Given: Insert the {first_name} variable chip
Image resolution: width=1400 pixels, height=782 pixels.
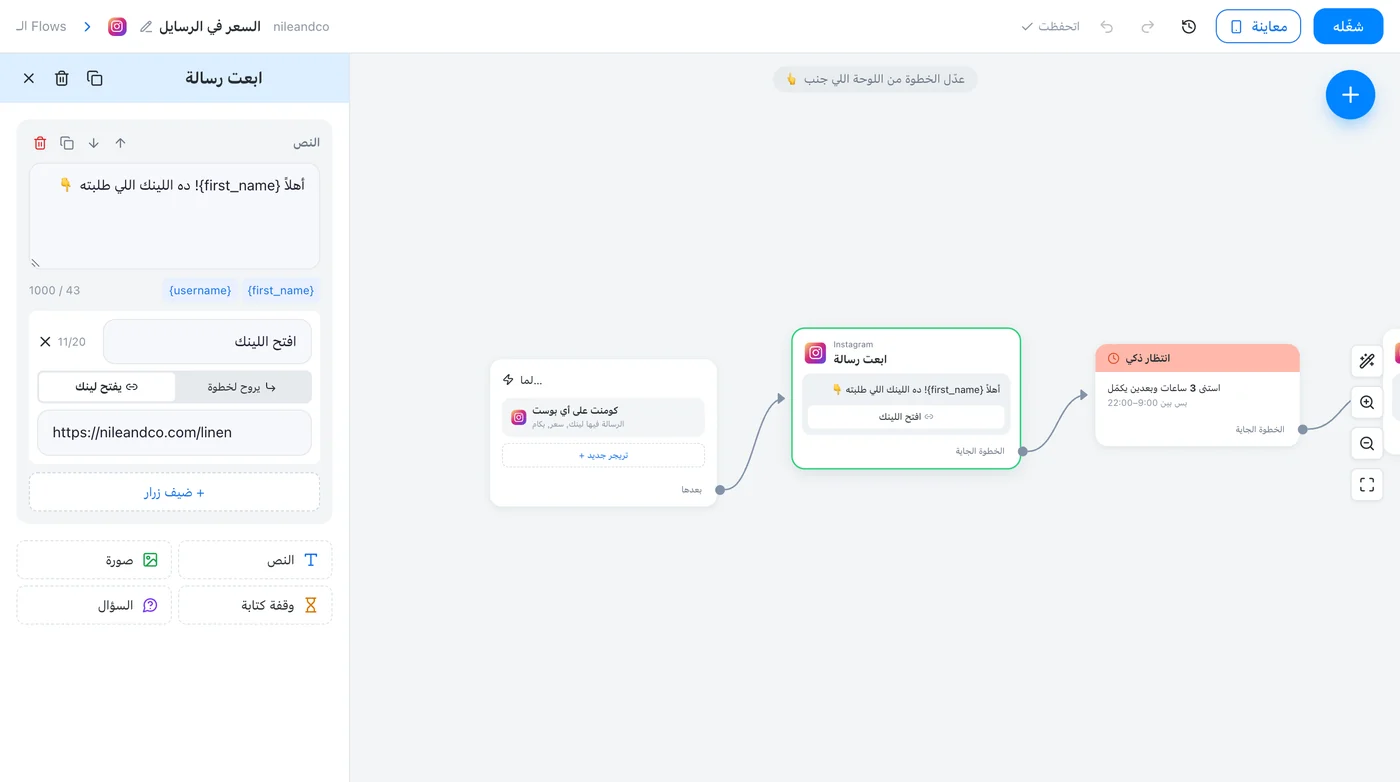Looking at the screenshot, I should coord(281,290).
